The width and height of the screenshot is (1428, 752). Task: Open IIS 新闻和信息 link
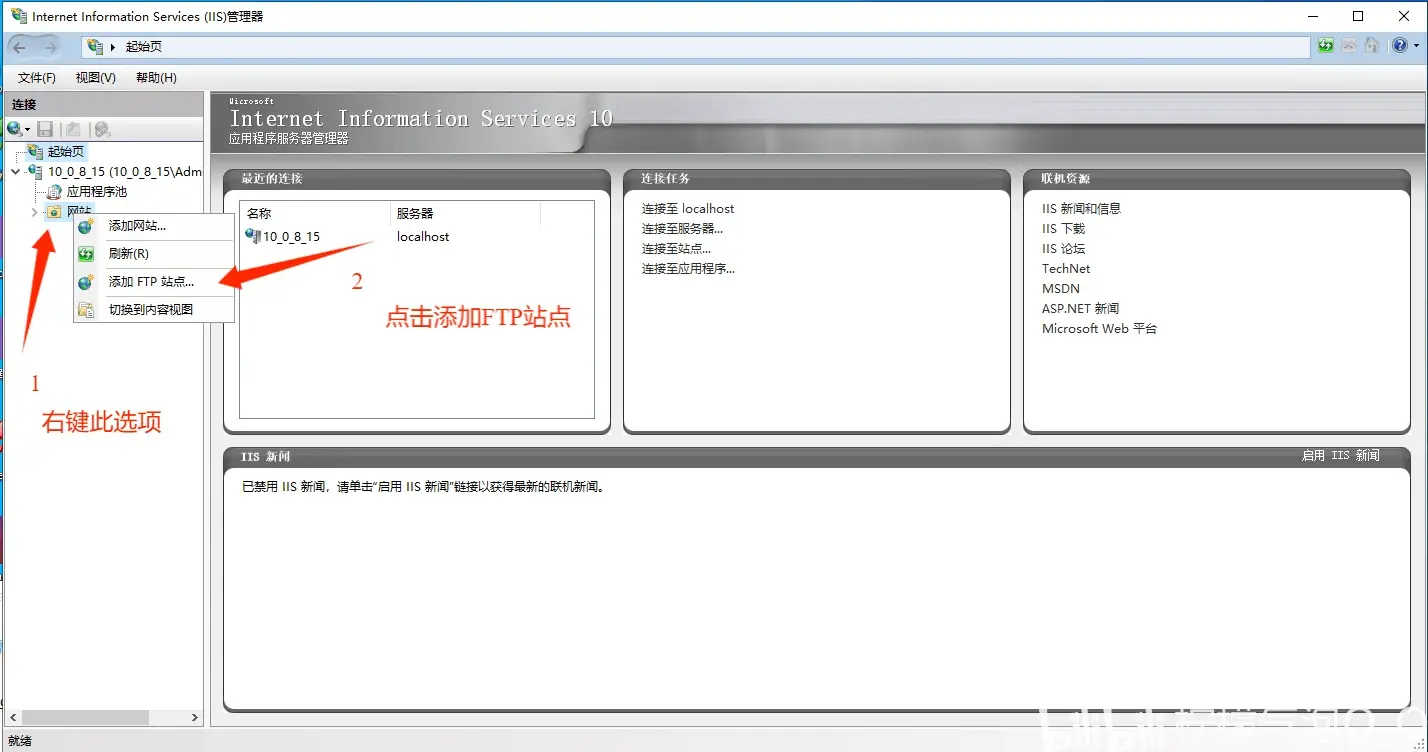pyautogui.click(x=1081, y=209)
